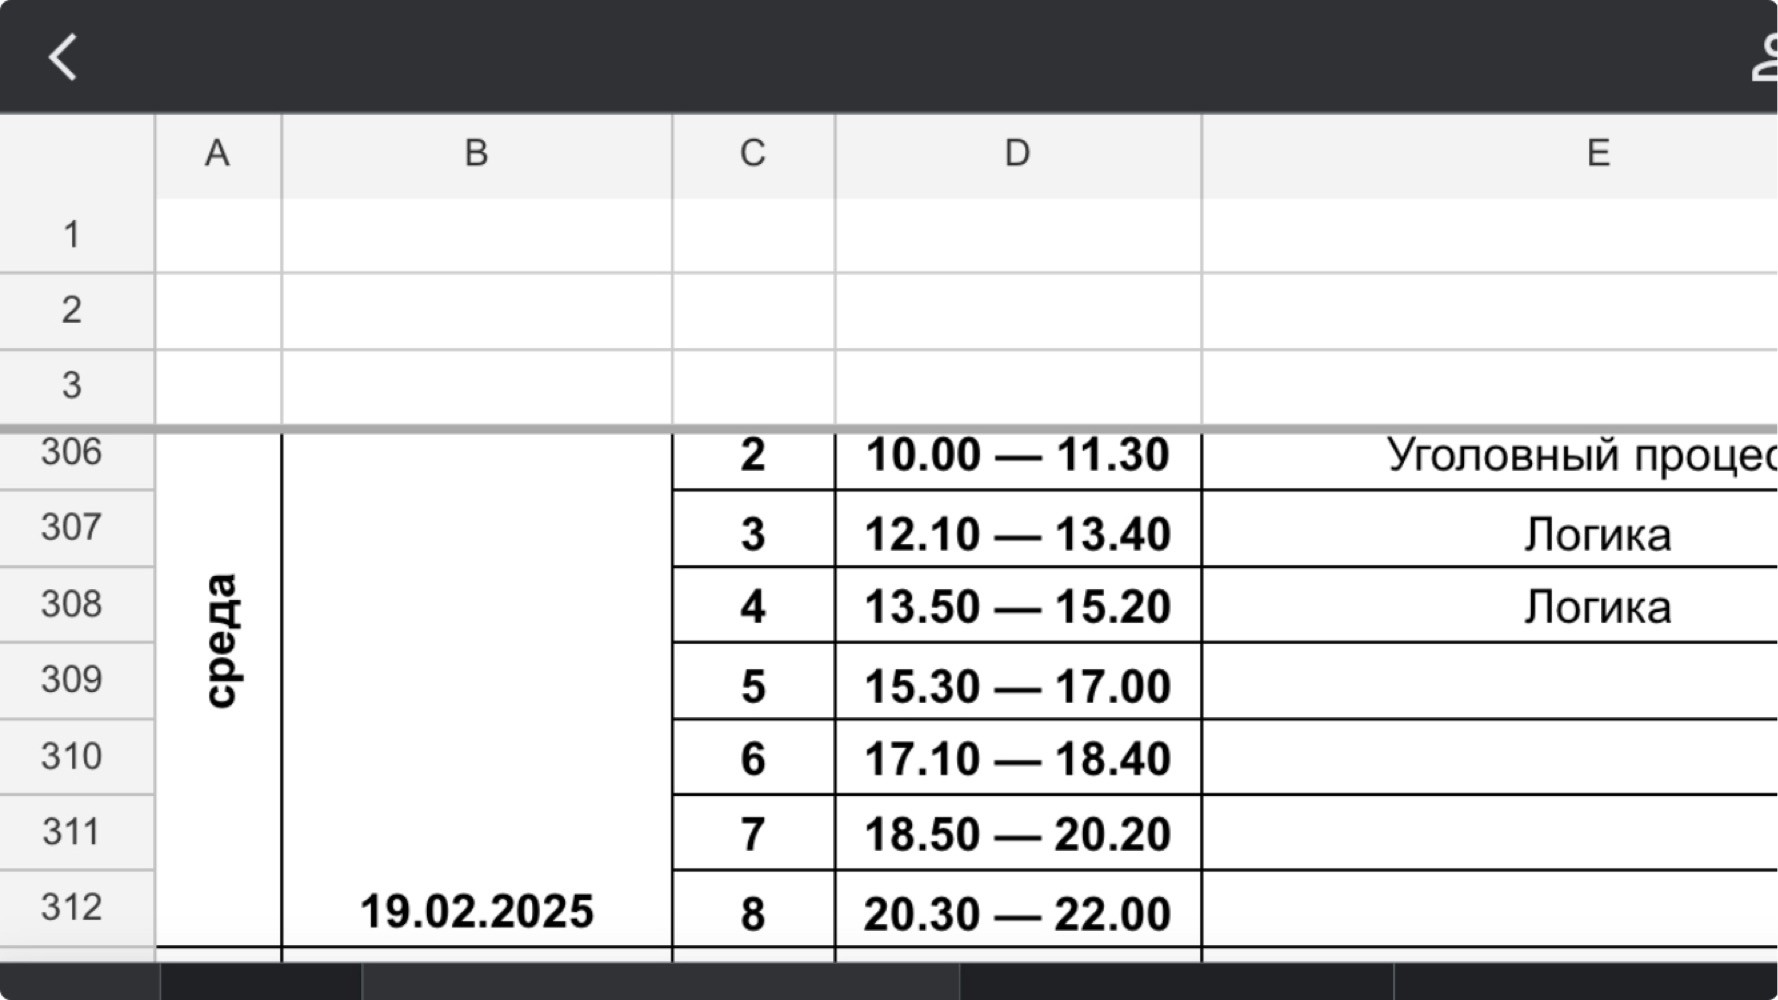Open the share people icon
Screen dimensions: 1778x1000
[x=1766, y=56]
